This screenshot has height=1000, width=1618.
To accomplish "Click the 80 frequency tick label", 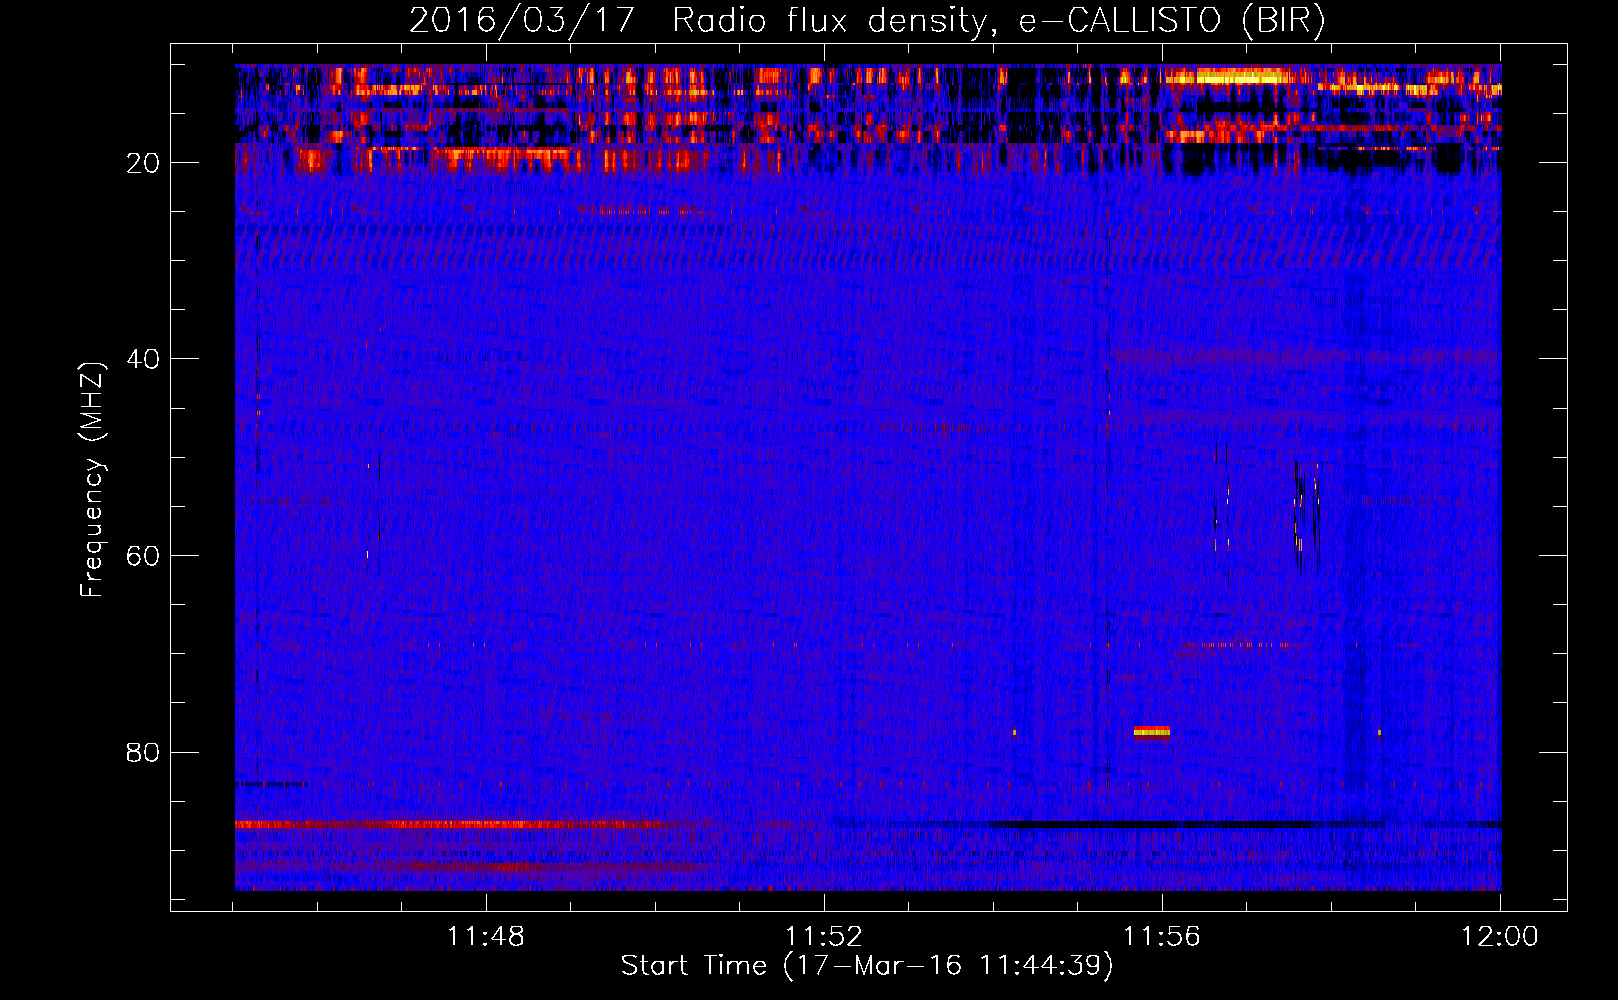I will click(143, 753).
